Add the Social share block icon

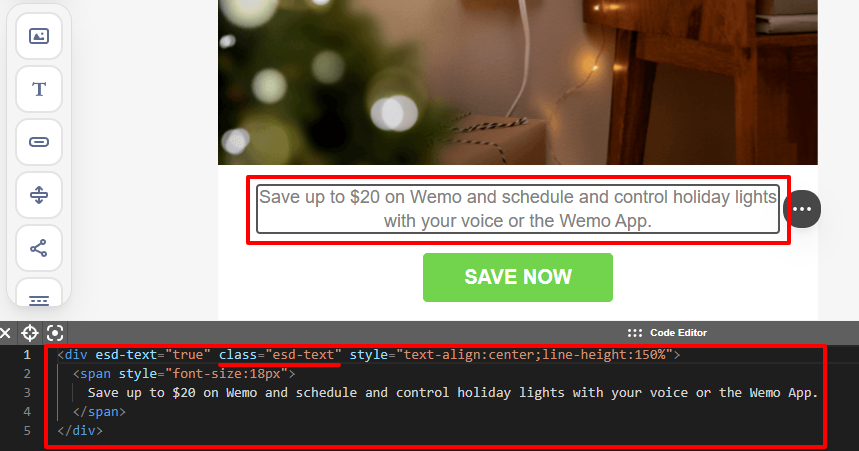point(39,248)
